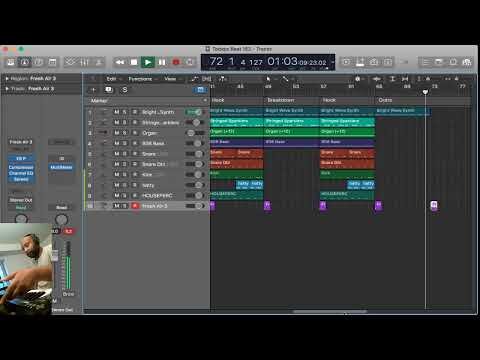
Task: Toggle the Inspector button in control bar
Action: 25,62
